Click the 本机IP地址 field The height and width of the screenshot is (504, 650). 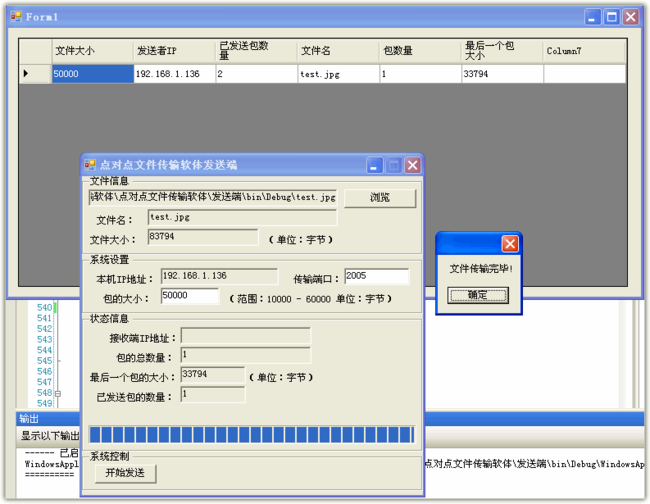219,276
